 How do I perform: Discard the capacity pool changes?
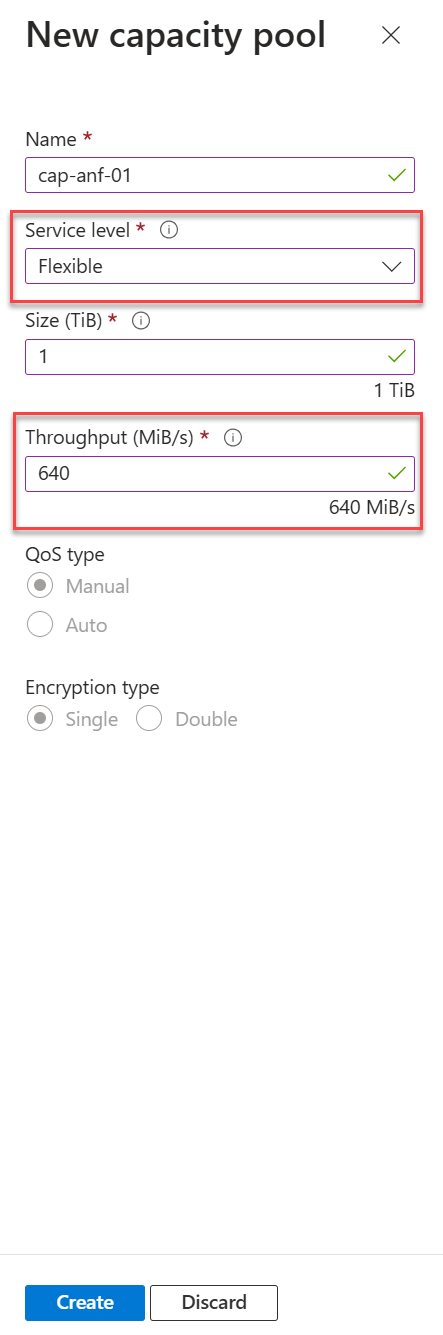tap(214, 1302)
